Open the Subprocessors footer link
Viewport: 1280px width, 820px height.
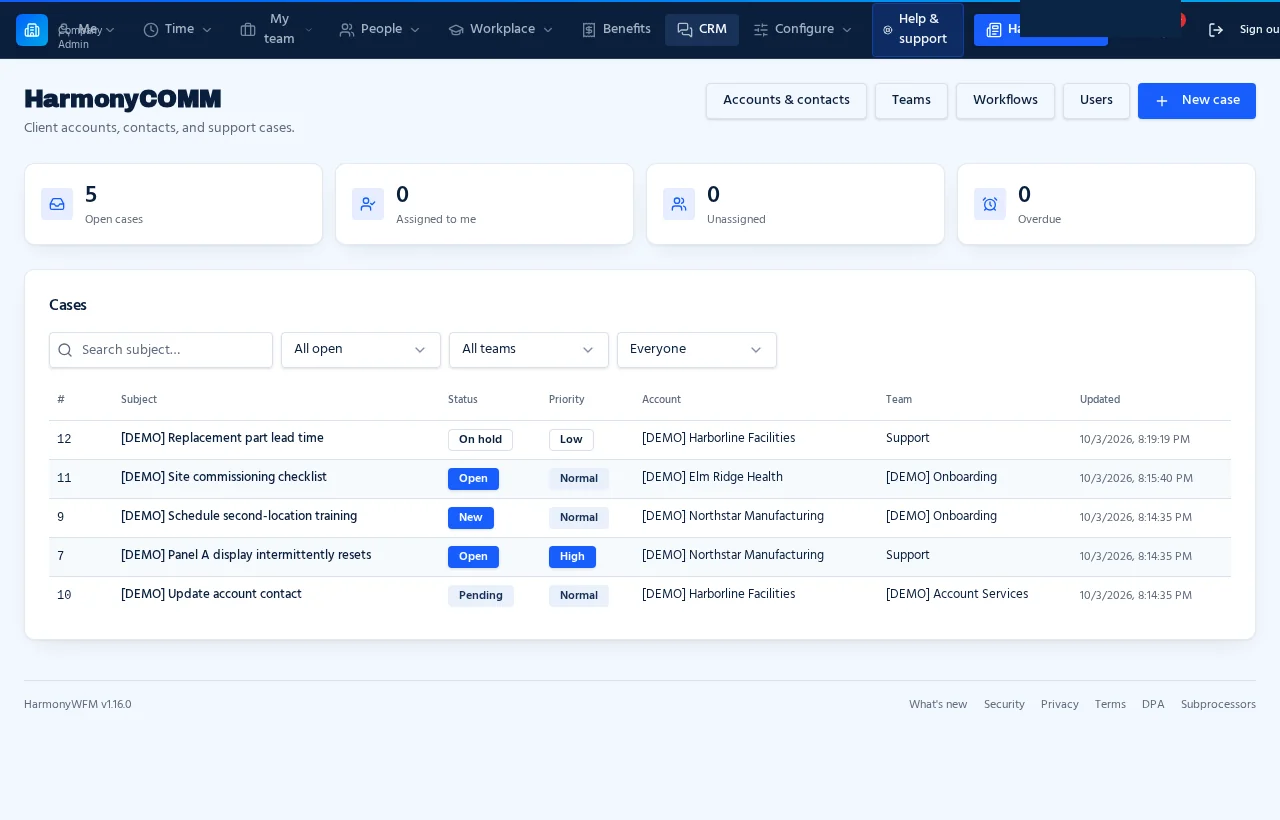pyautogui.click(x=1218, y=705)
